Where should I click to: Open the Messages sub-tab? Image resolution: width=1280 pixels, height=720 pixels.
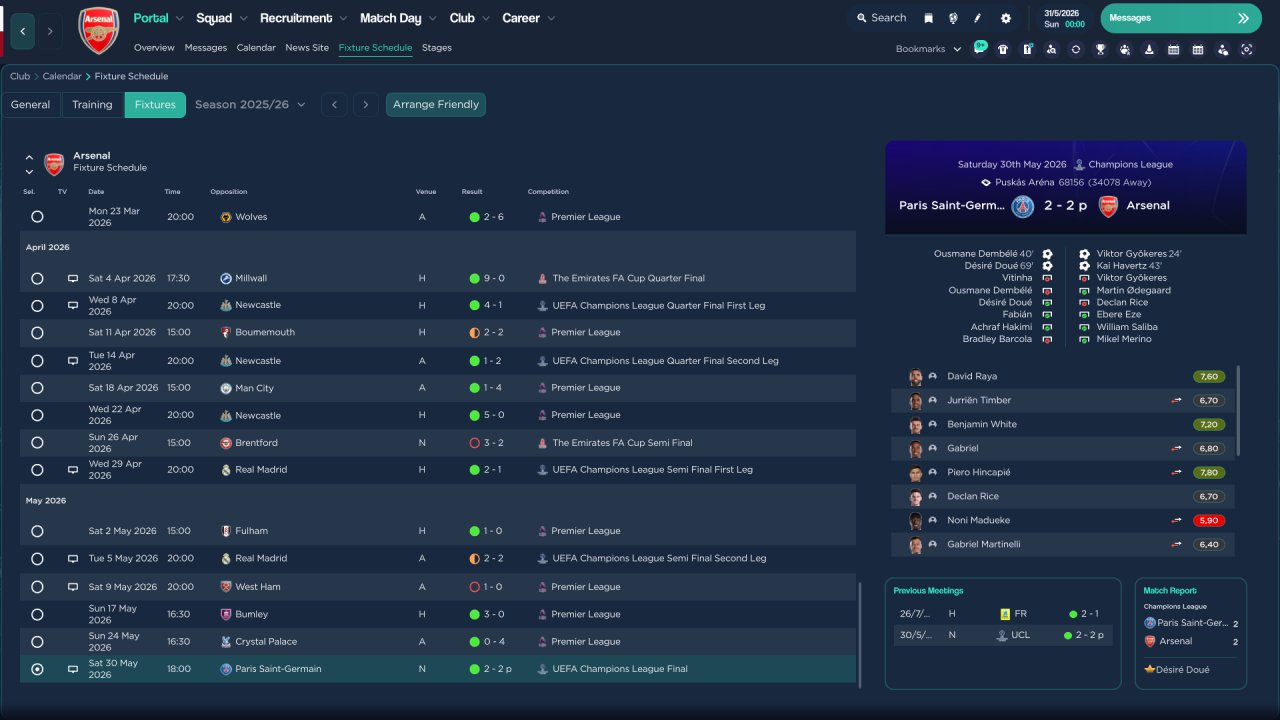(205, 48)
